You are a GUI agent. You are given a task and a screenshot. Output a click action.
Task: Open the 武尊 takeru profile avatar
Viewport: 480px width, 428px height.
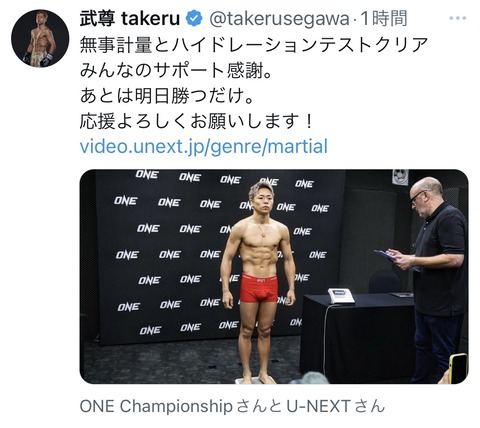click(40, 39)
